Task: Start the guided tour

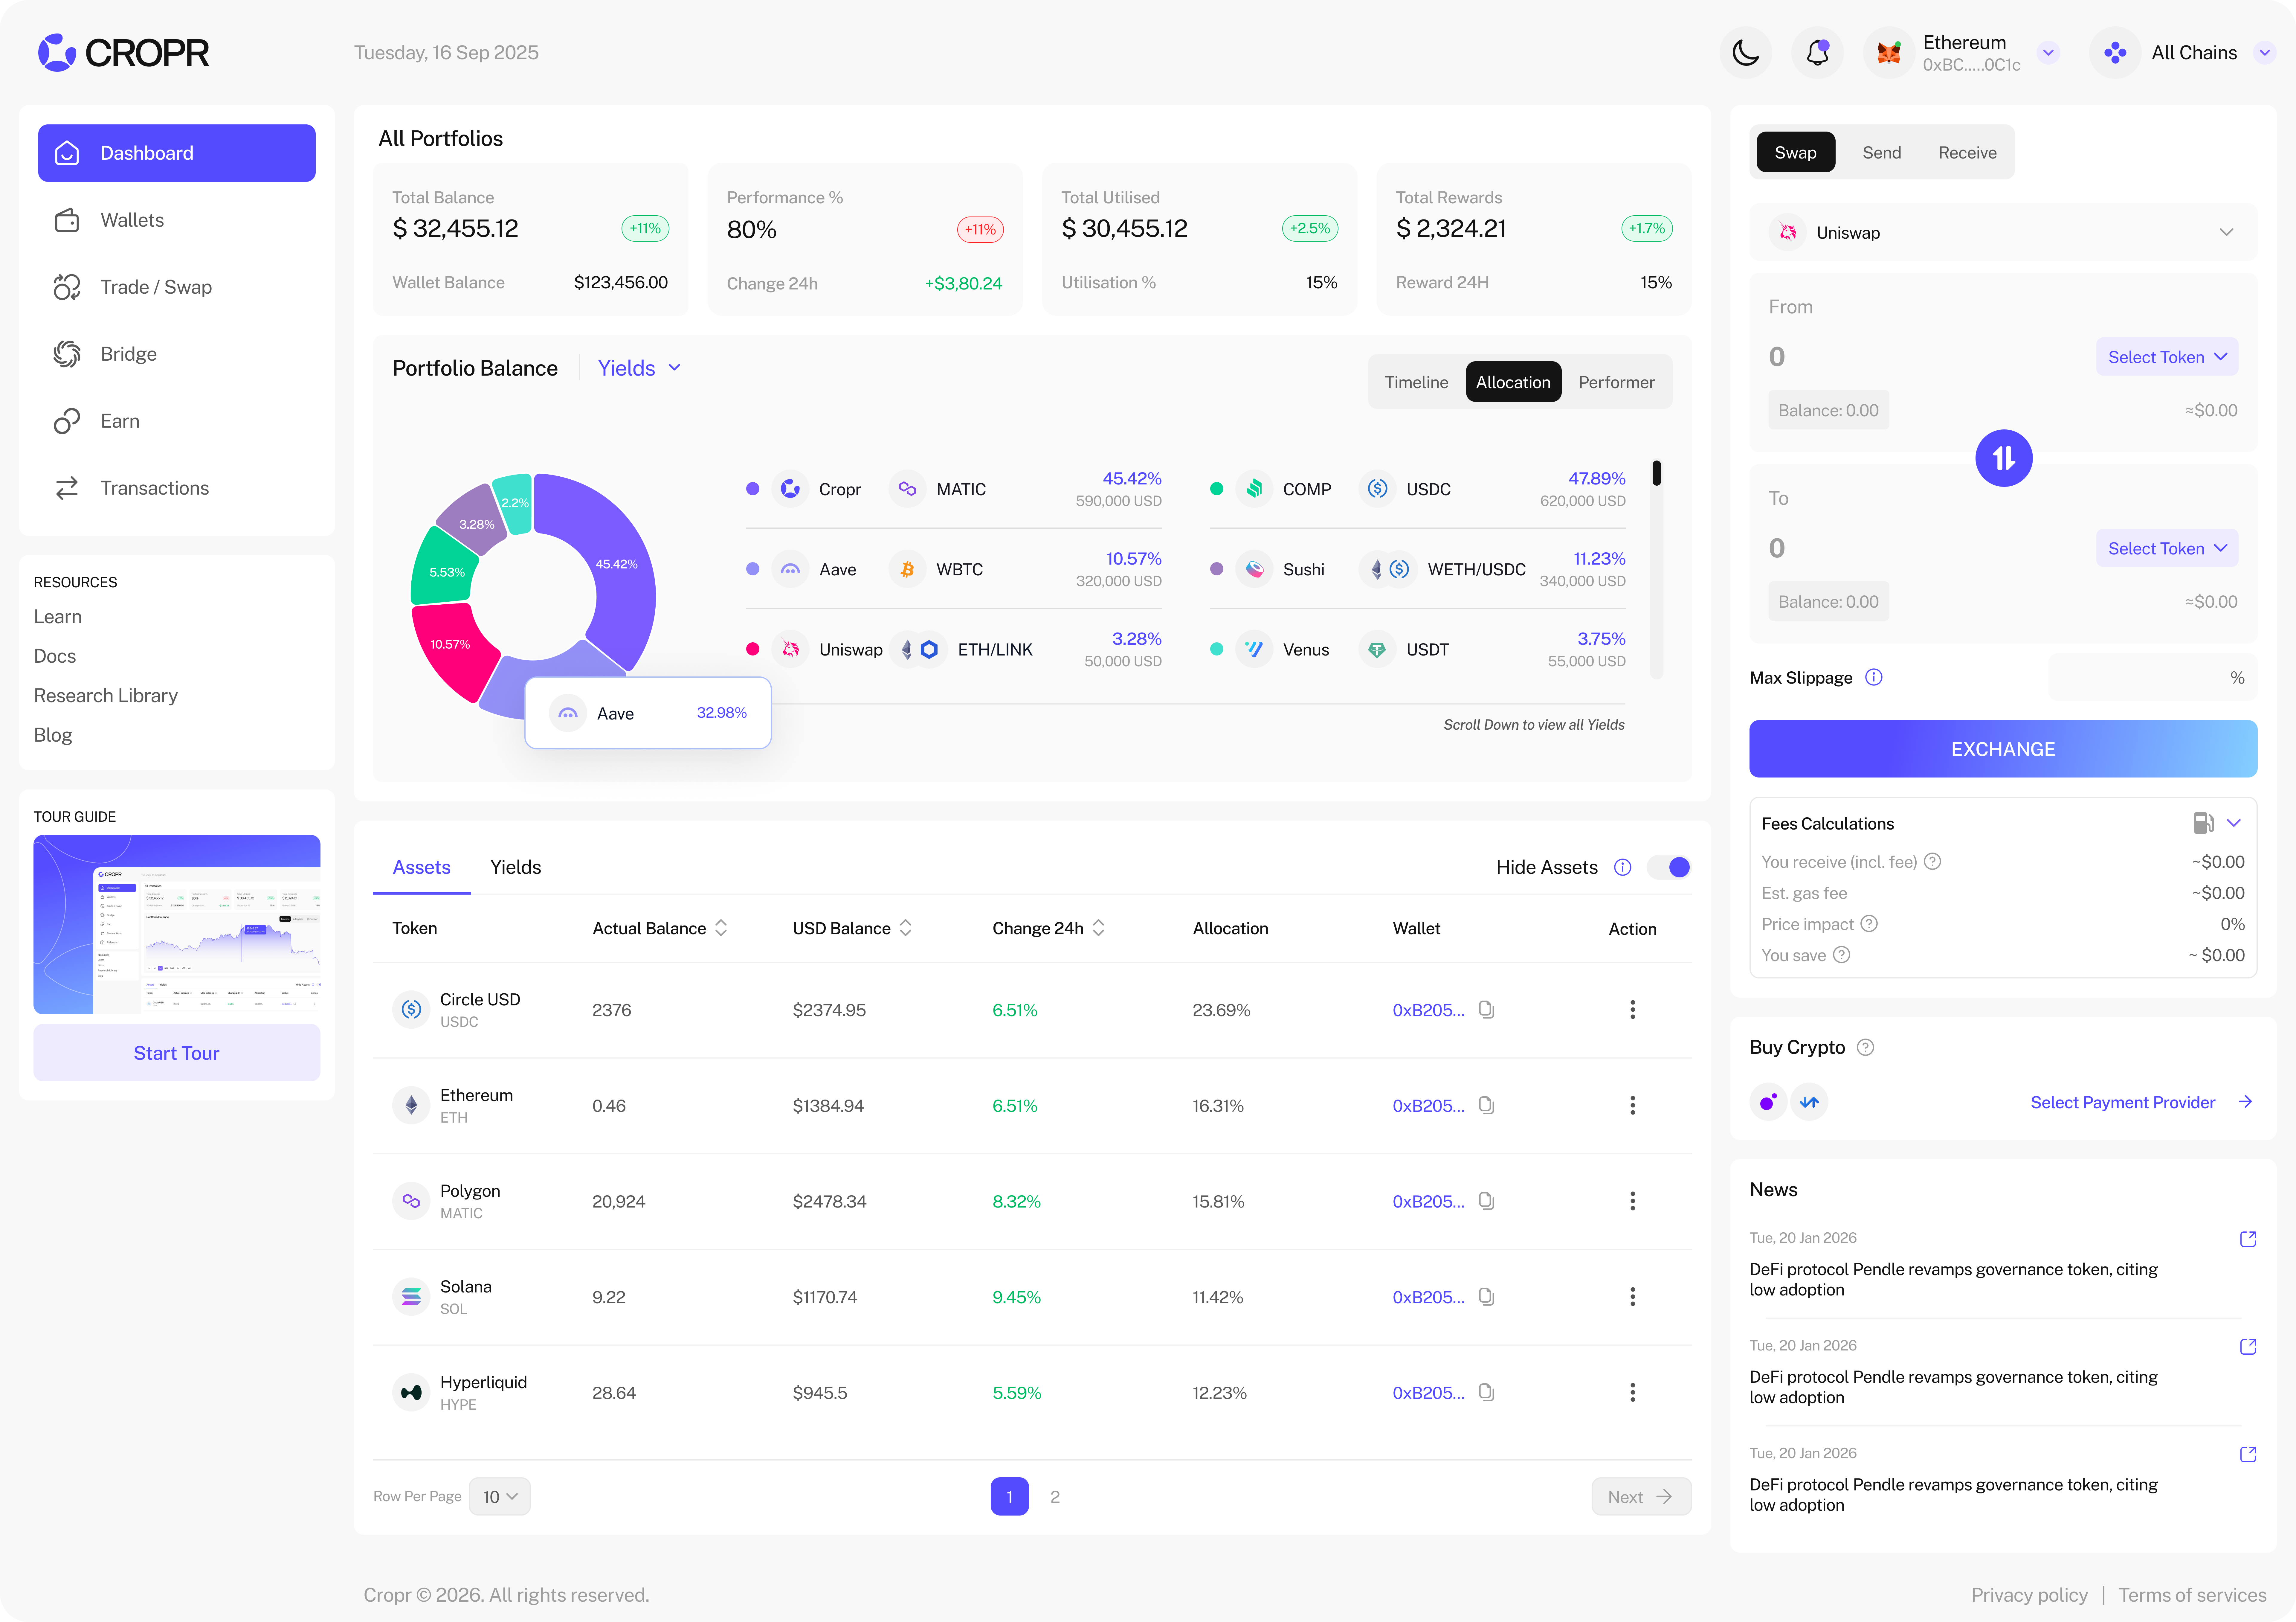Action: pyautogui.click(x=177, y=1053)
